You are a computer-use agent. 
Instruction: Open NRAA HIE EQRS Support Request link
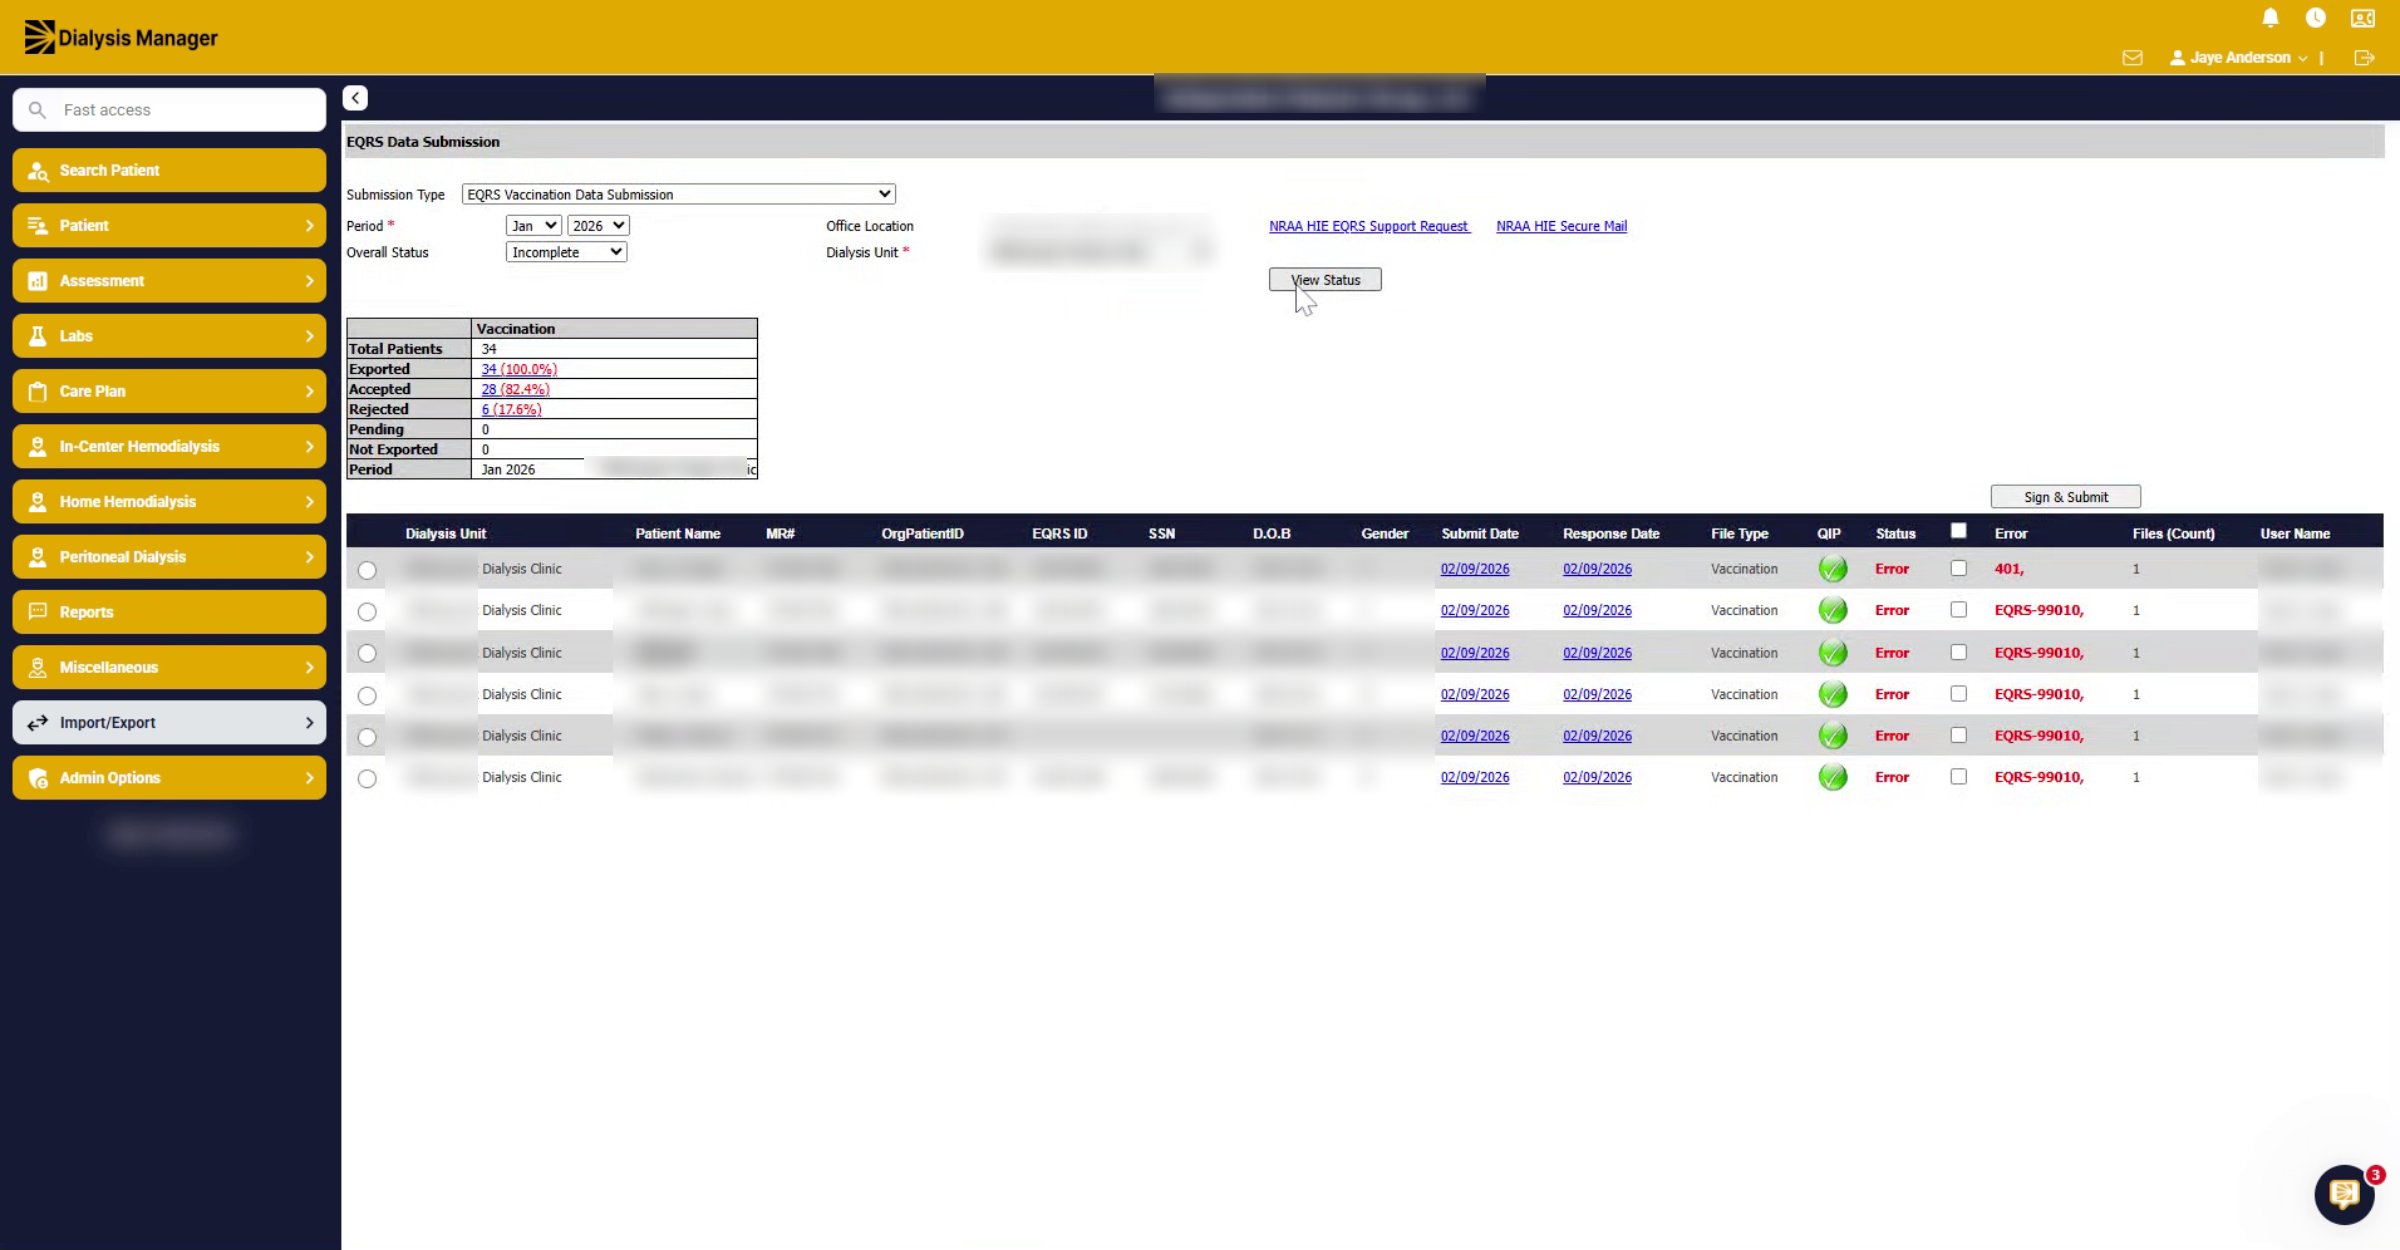pos(1369,226)
